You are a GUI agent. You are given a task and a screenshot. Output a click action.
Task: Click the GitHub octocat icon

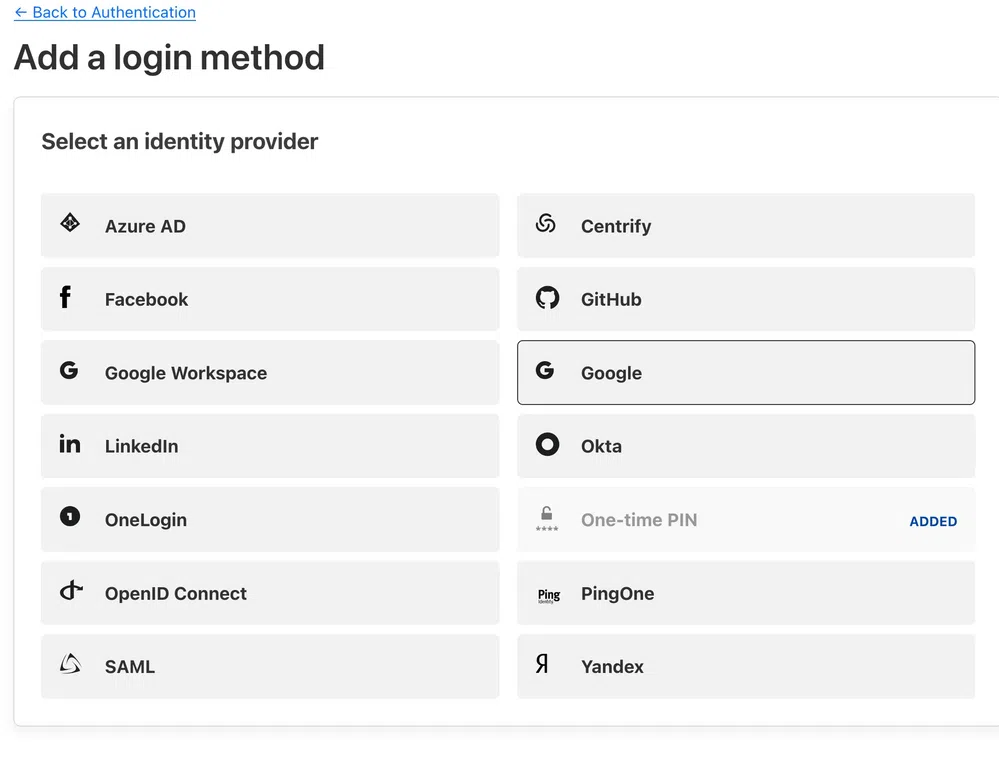(547, 298)
